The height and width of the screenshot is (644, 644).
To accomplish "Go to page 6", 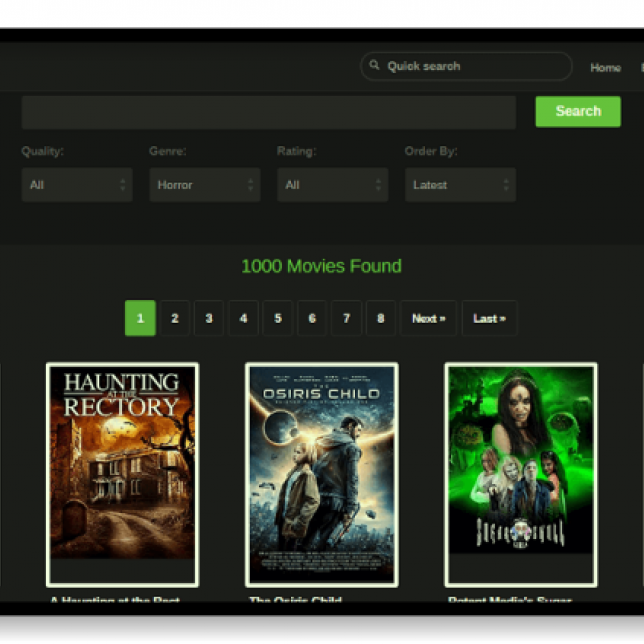I will coord(312,318).
